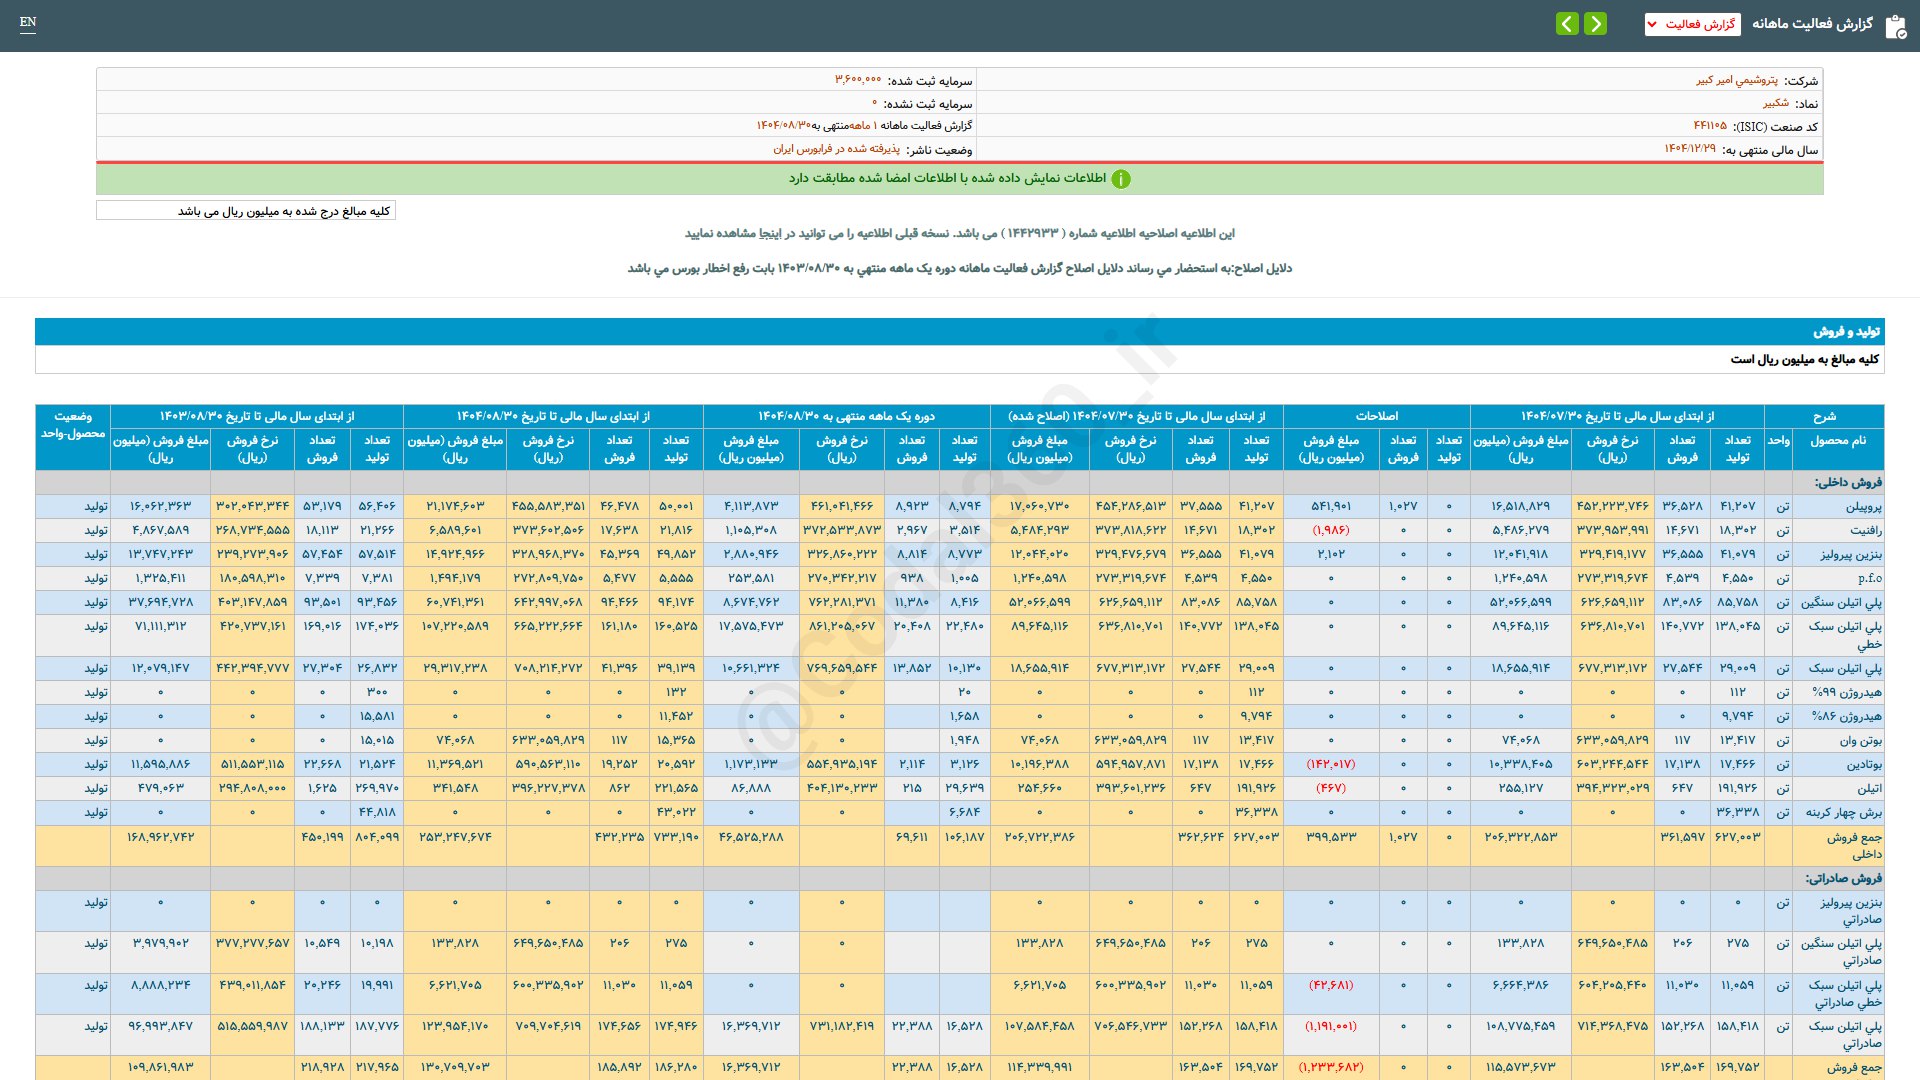The height and width of the screenshot is (1080, 1920).
Task: Click the green info icon in banner
Action: (x=1121, y=179)
